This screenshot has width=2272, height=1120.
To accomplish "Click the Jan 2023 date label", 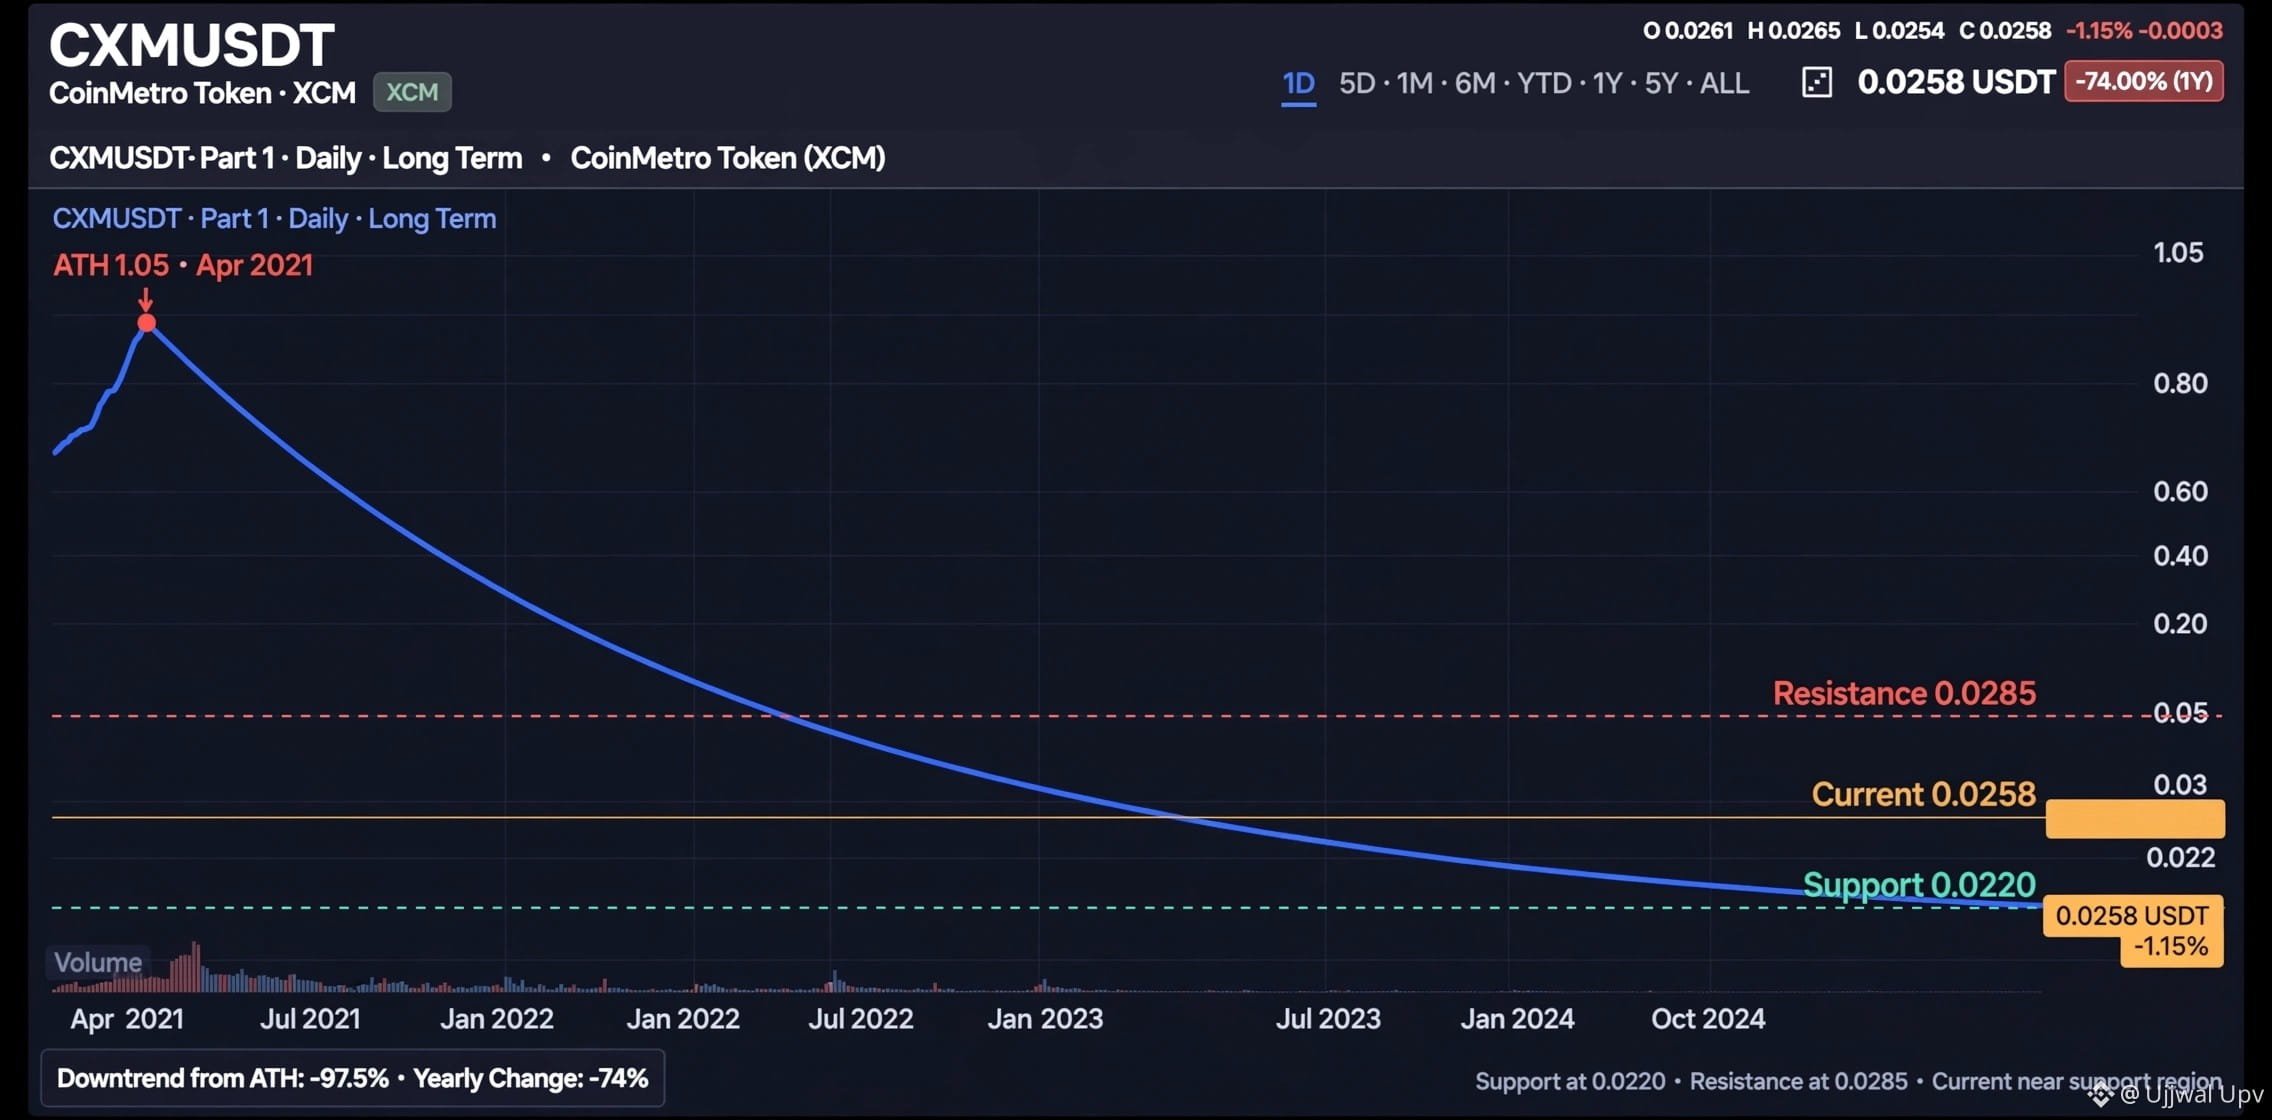I will [x=1045, y=1019].
